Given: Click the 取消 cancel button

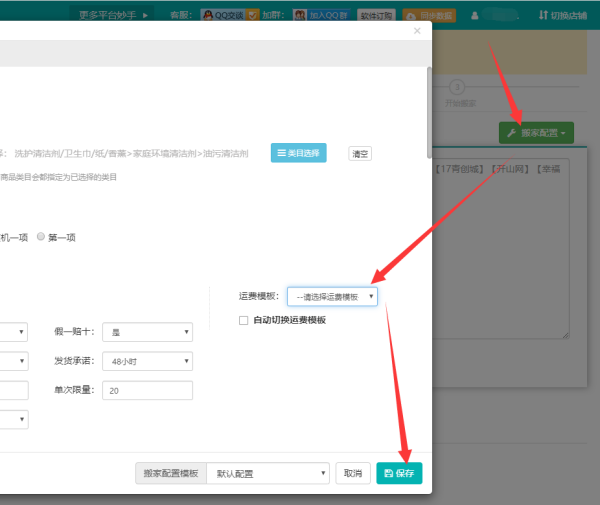Looking at the screenshot, I should coord(351,474).
